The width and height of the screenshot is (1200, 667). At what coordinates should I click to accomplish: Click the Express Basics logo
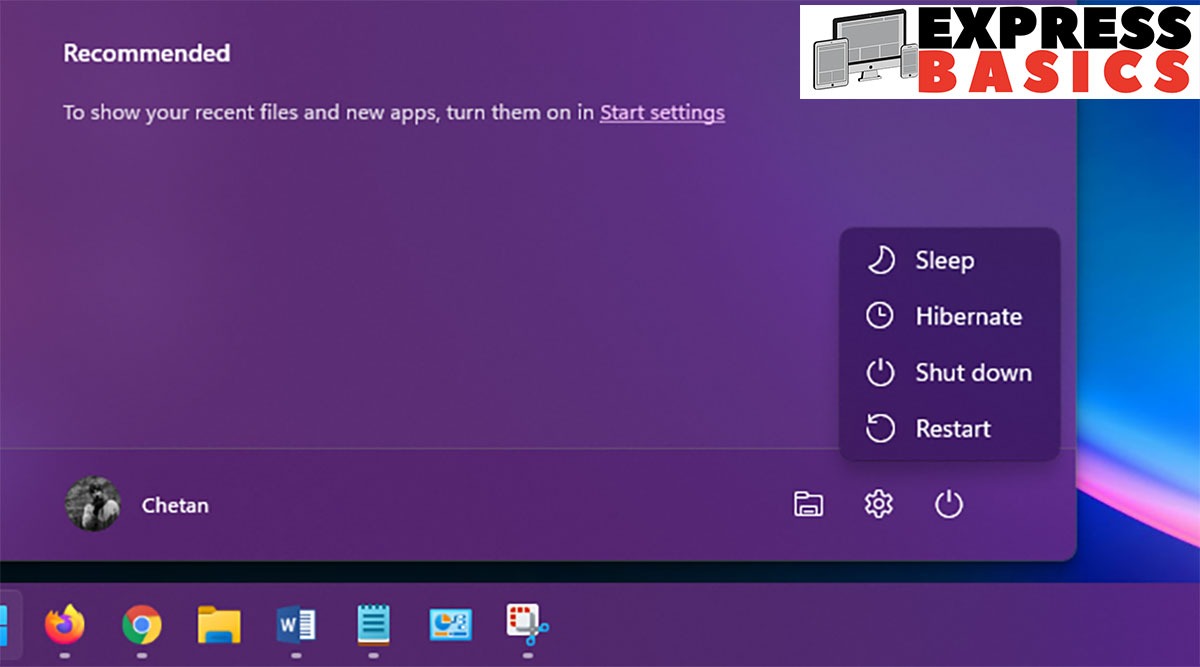pyautogui.click(x=998, y=50)
